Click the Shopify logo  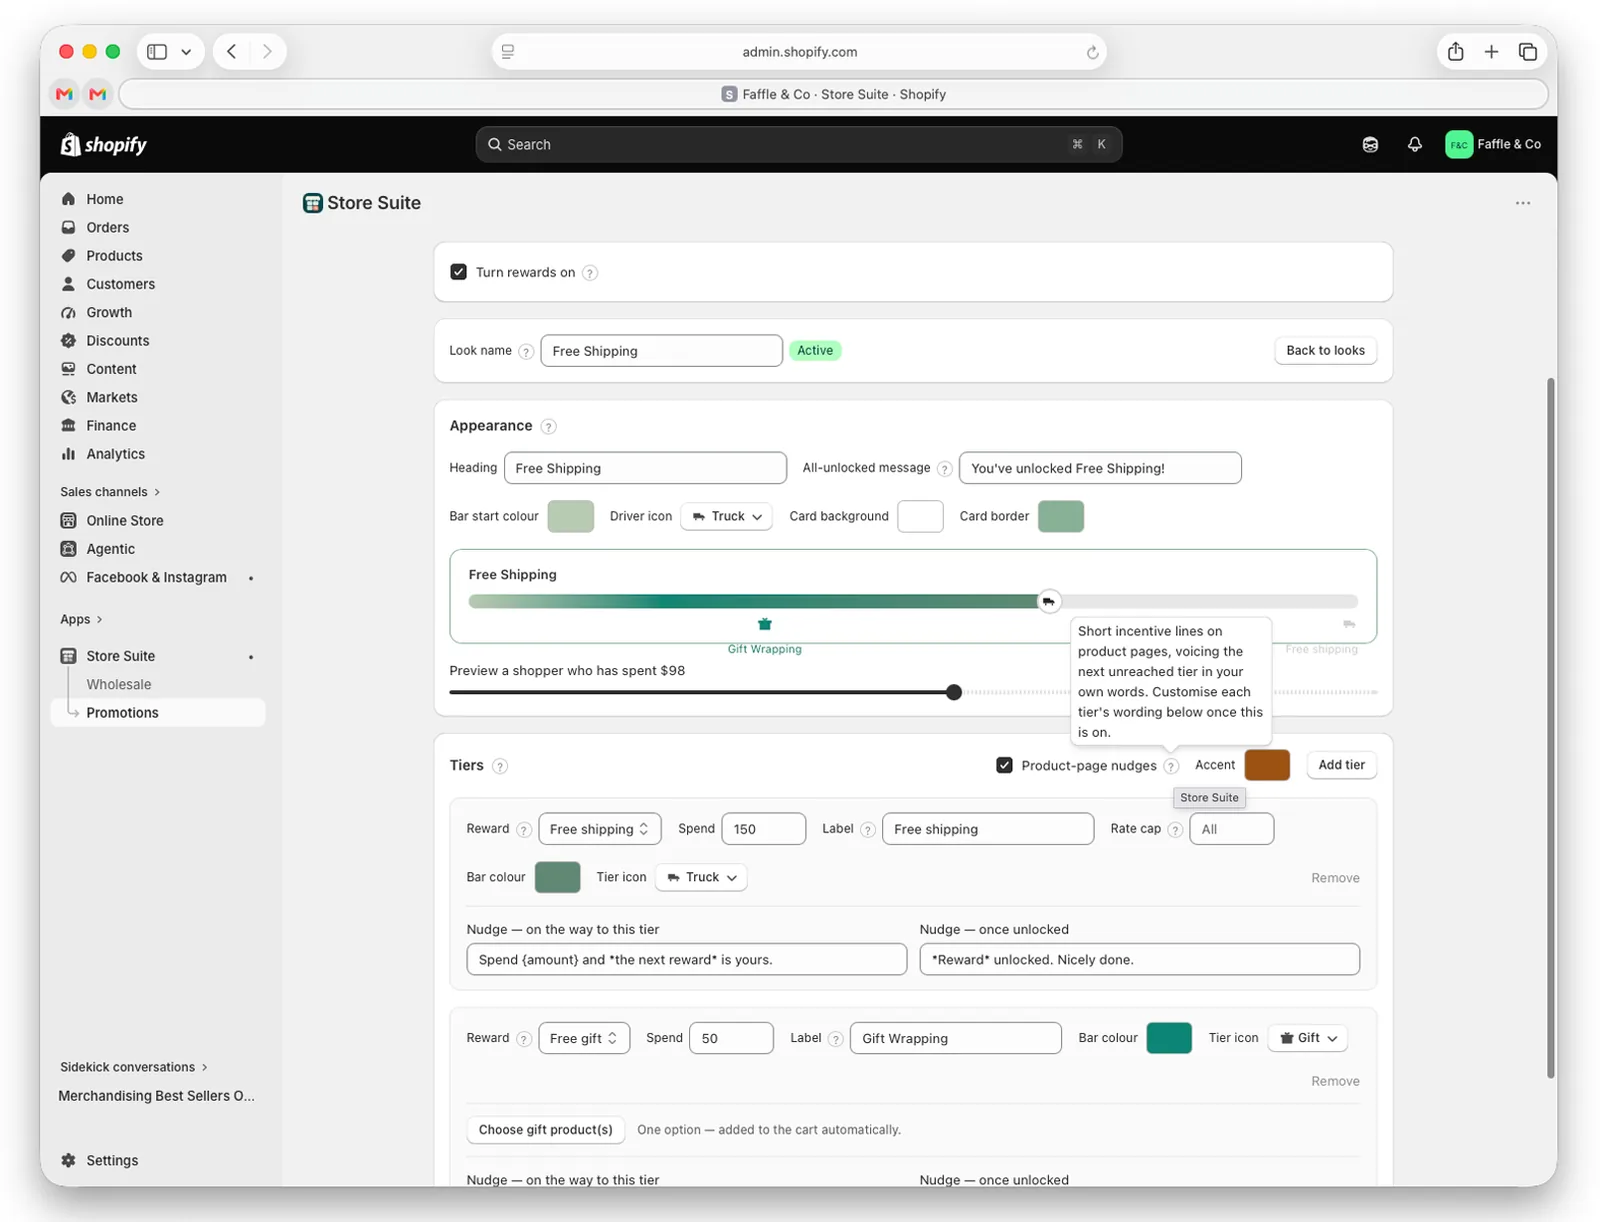click(104, 145)
